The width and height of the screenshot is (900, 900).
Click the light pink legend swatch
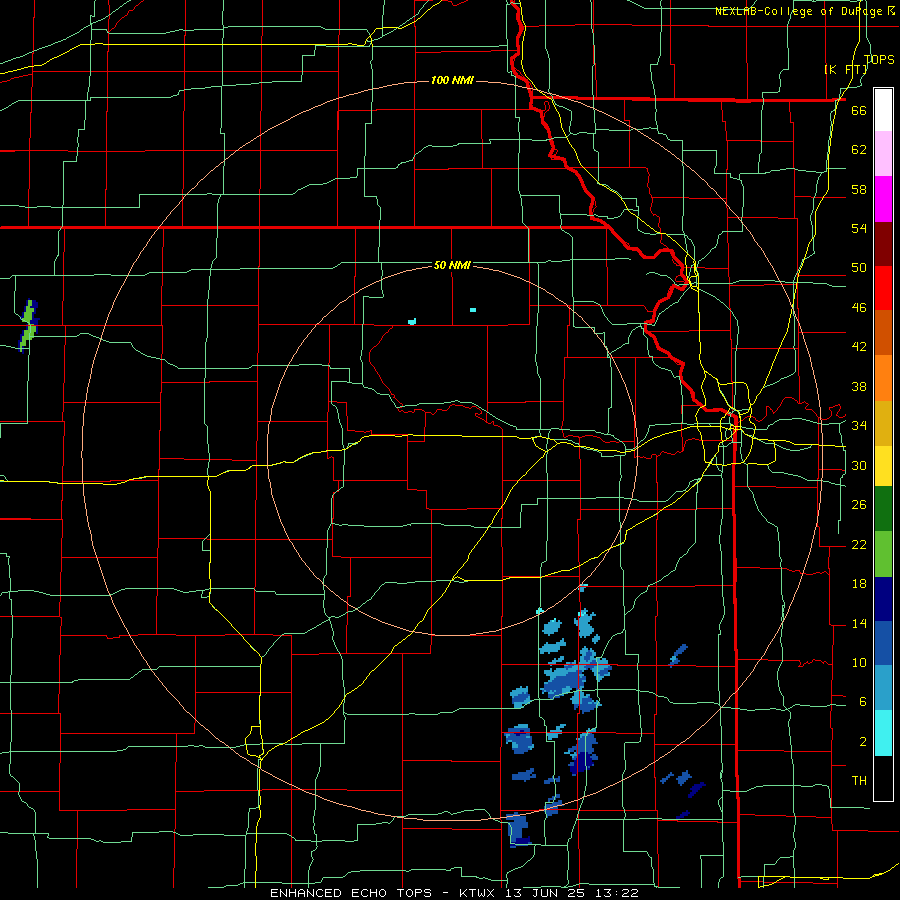(883, 153)
